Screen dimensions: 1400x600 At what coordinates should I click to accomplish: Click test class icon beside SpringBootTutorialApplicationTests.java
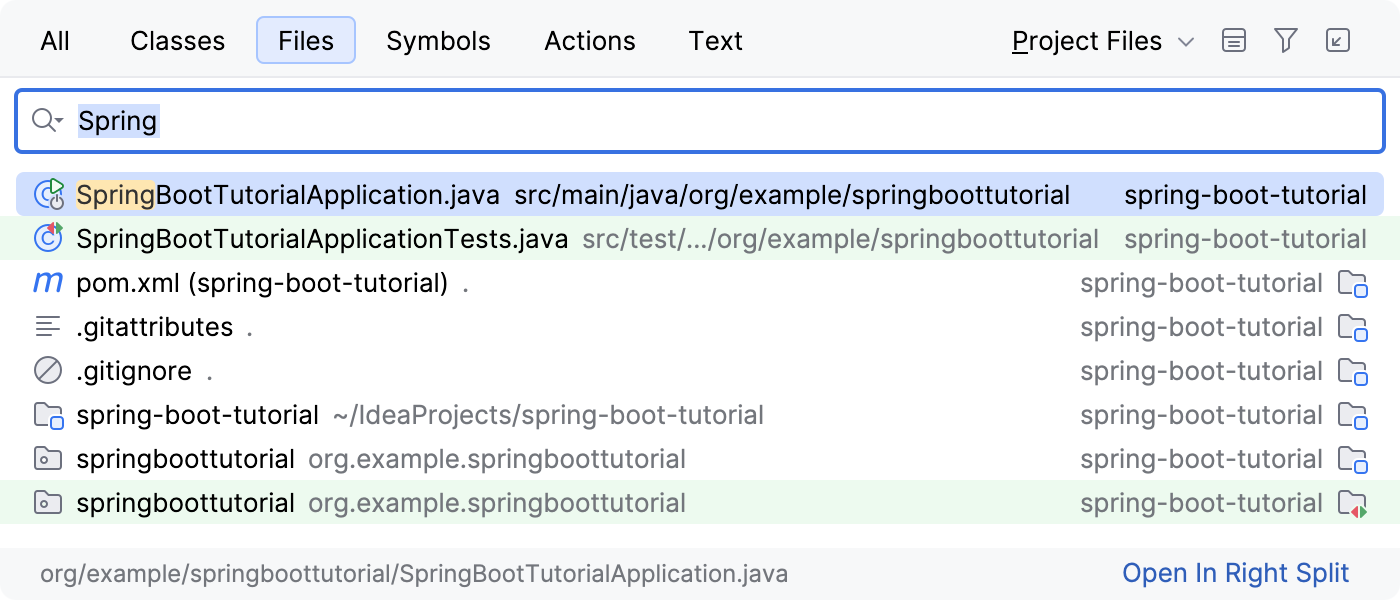[x=48, y=239]
